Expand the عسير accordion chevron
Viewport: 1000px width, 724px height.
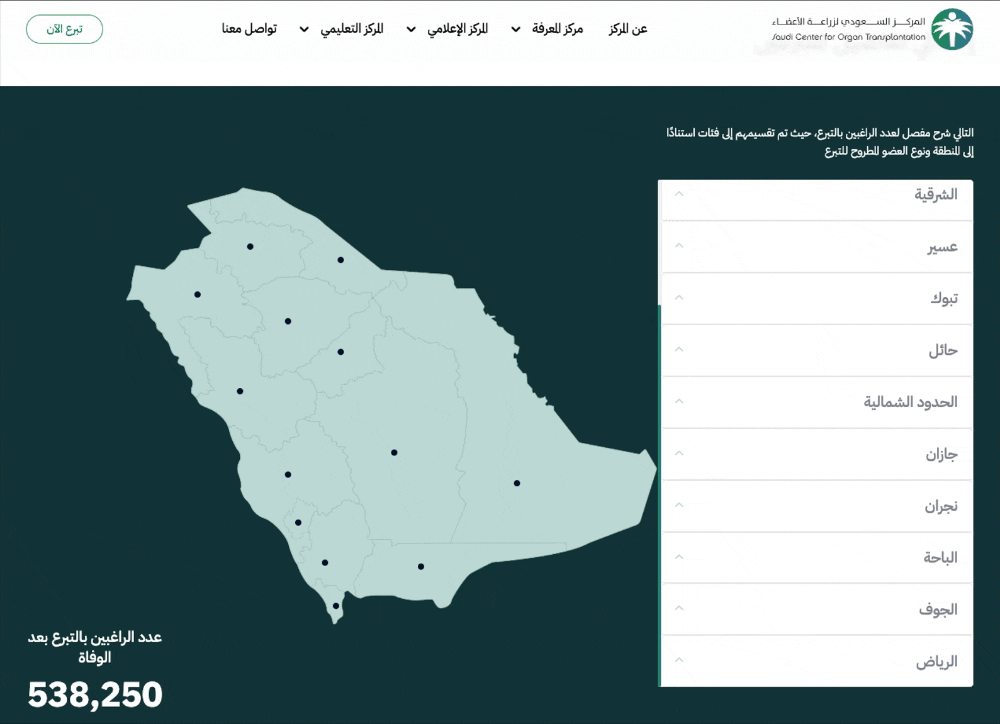[x=679, y=246]
